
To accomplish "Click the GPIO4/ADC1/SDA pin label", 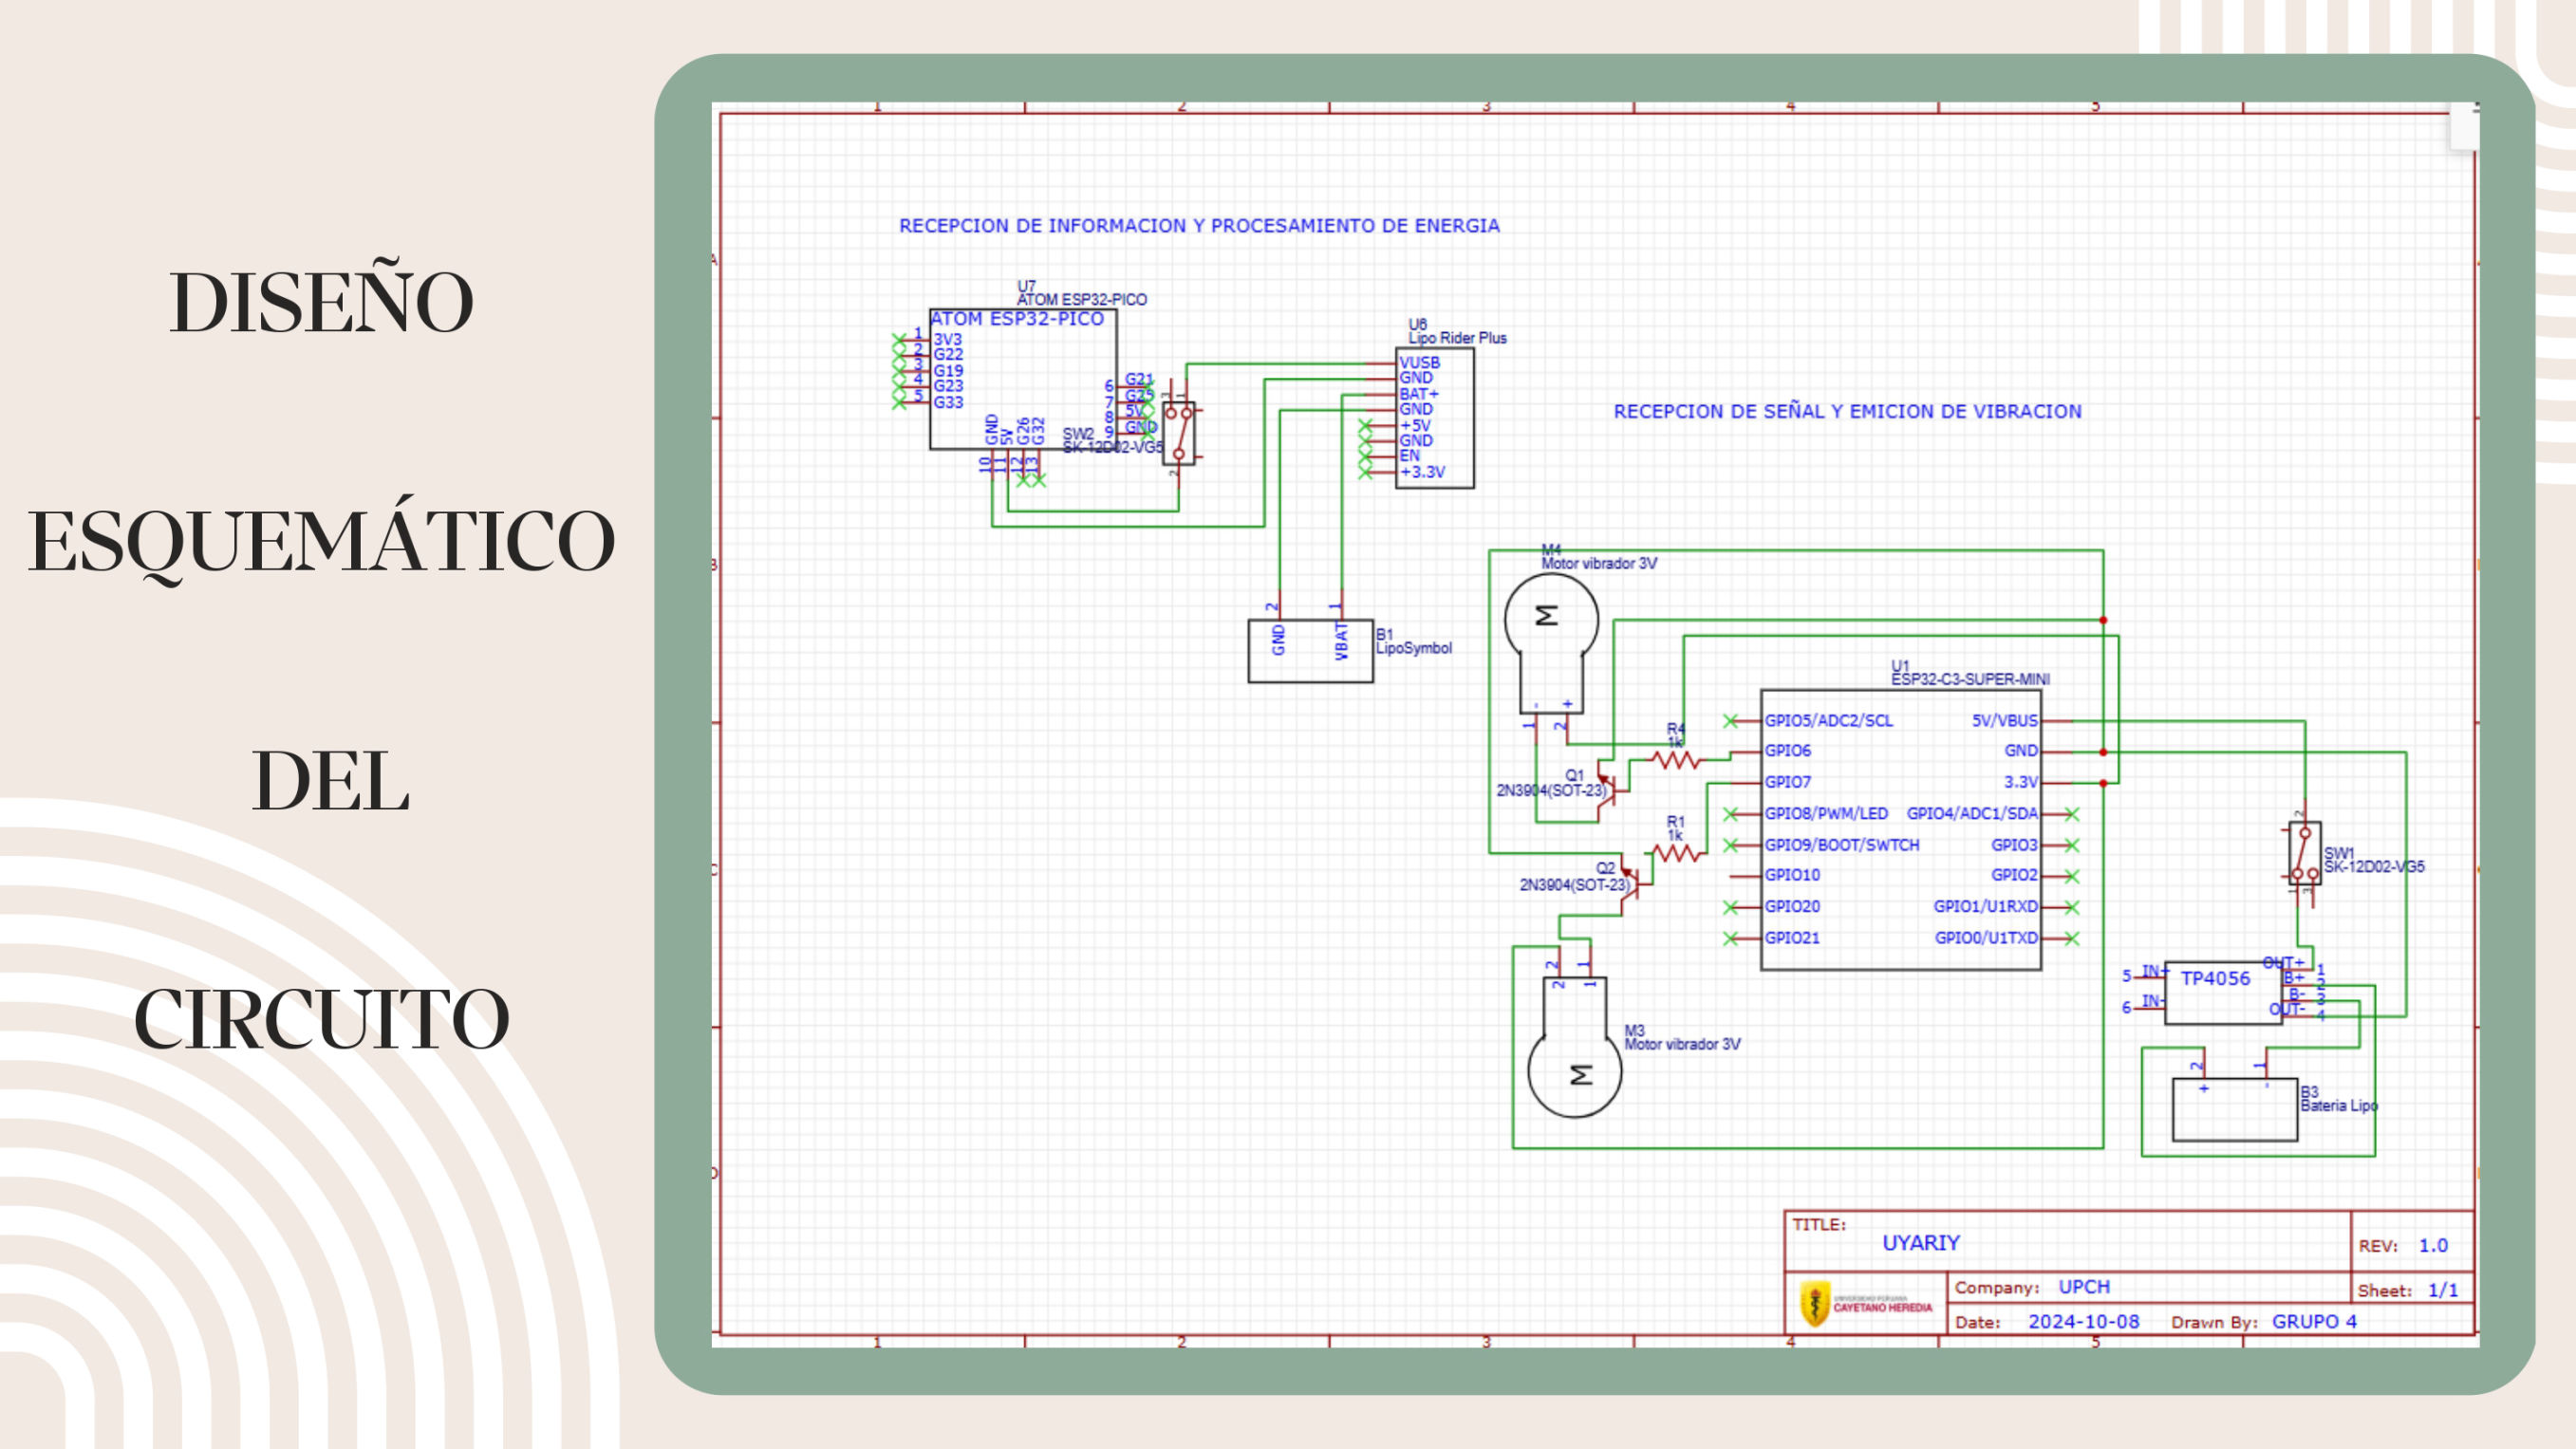I will pyautogui.click(x=1972, y=813).
